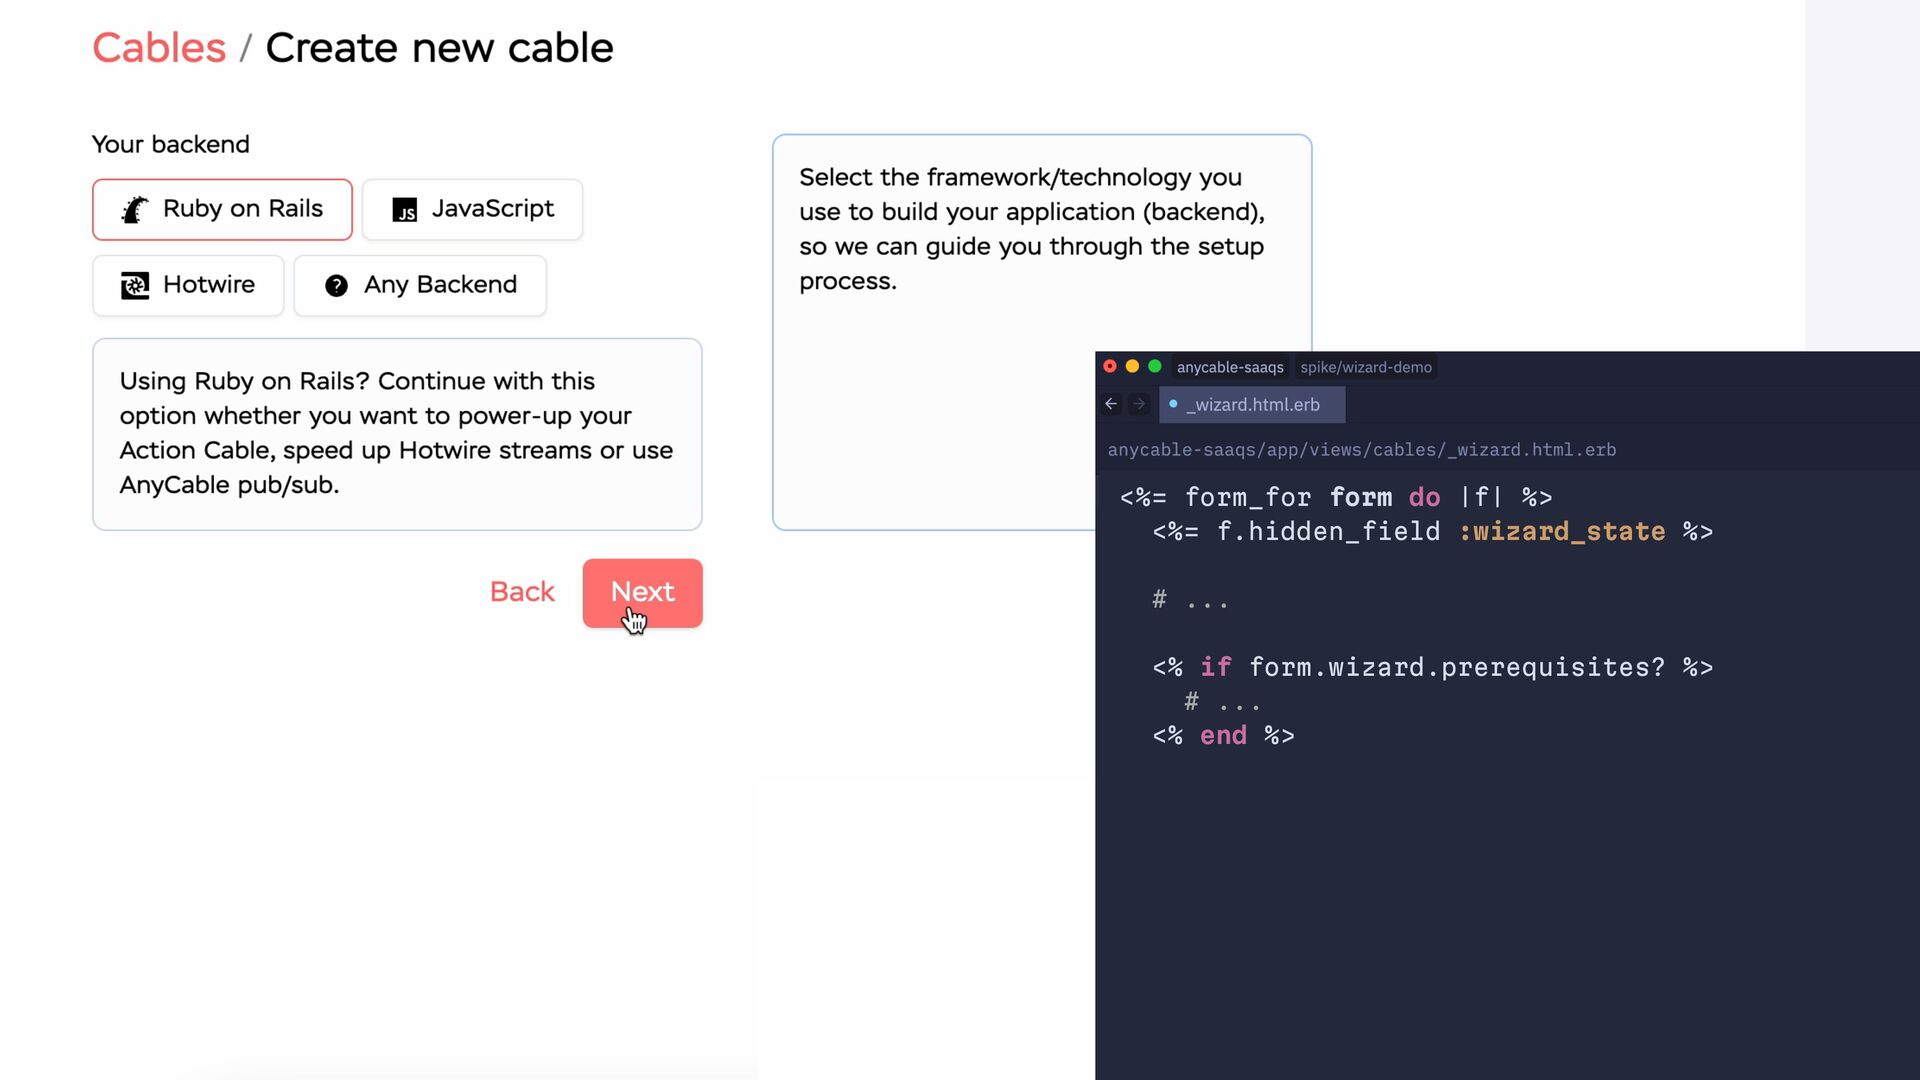Screen dimensions: 1920x1080
Task: Open the spike/wizard-demo branch selector
Action: [1365, 367]
